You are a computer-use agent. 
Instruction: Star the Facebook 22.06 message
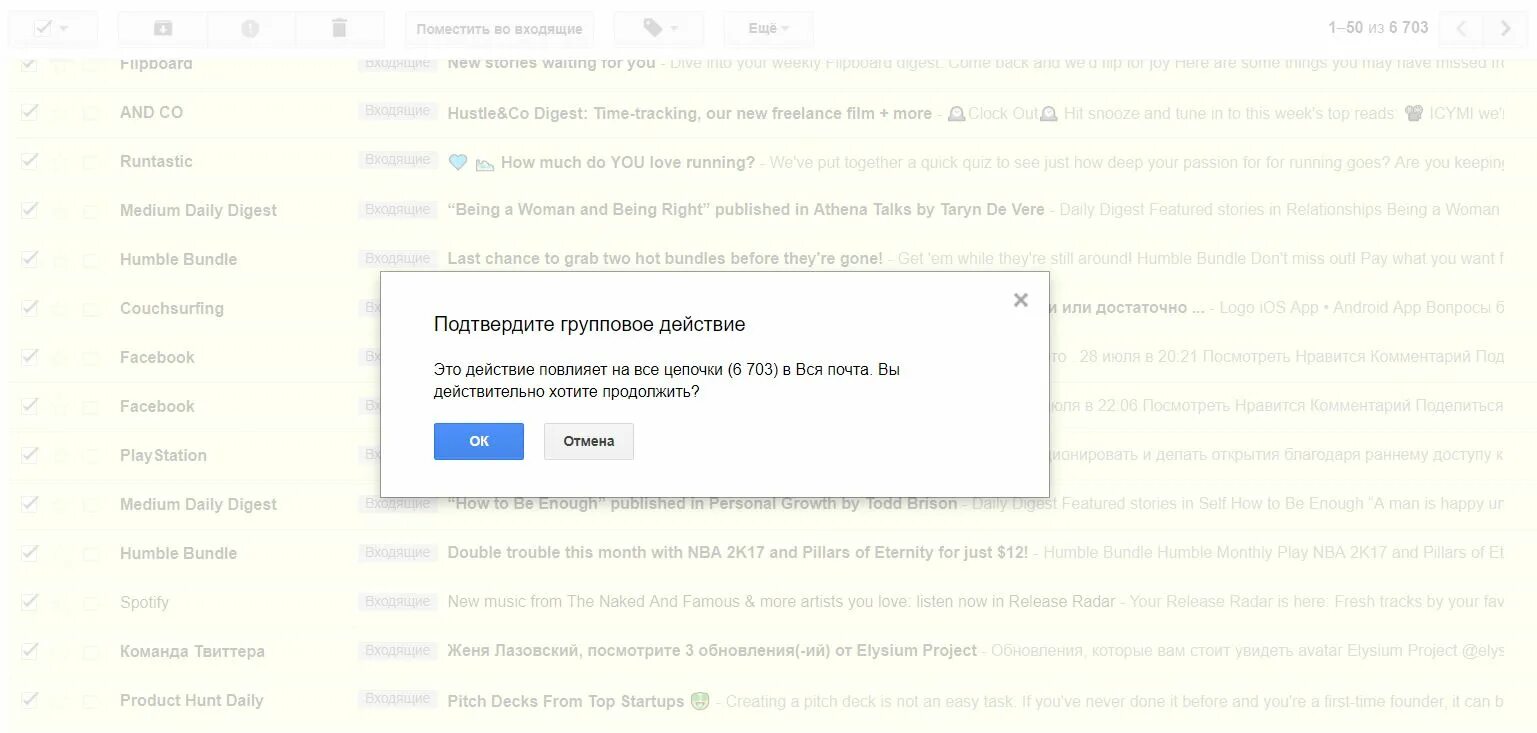pos(60,406)
